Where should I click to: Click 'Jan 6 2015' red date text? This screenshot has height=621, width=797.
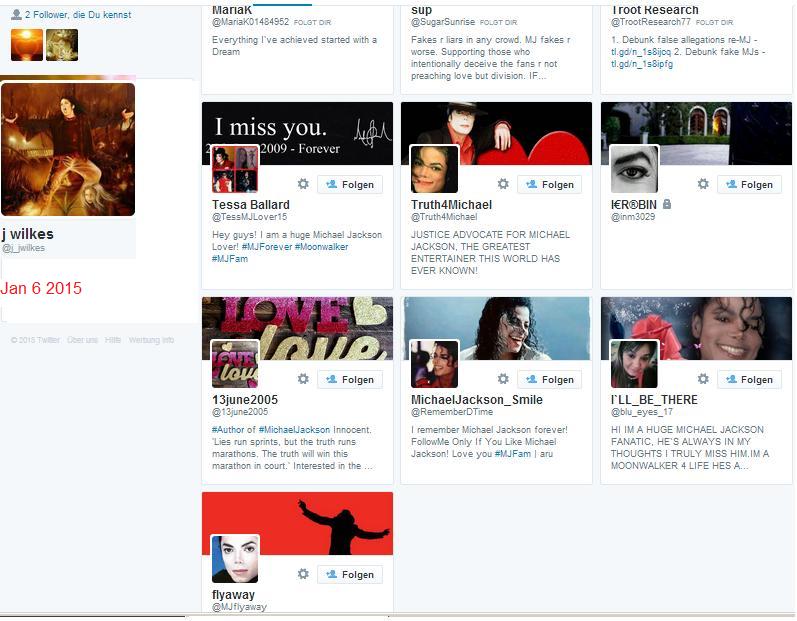point(41,288)
